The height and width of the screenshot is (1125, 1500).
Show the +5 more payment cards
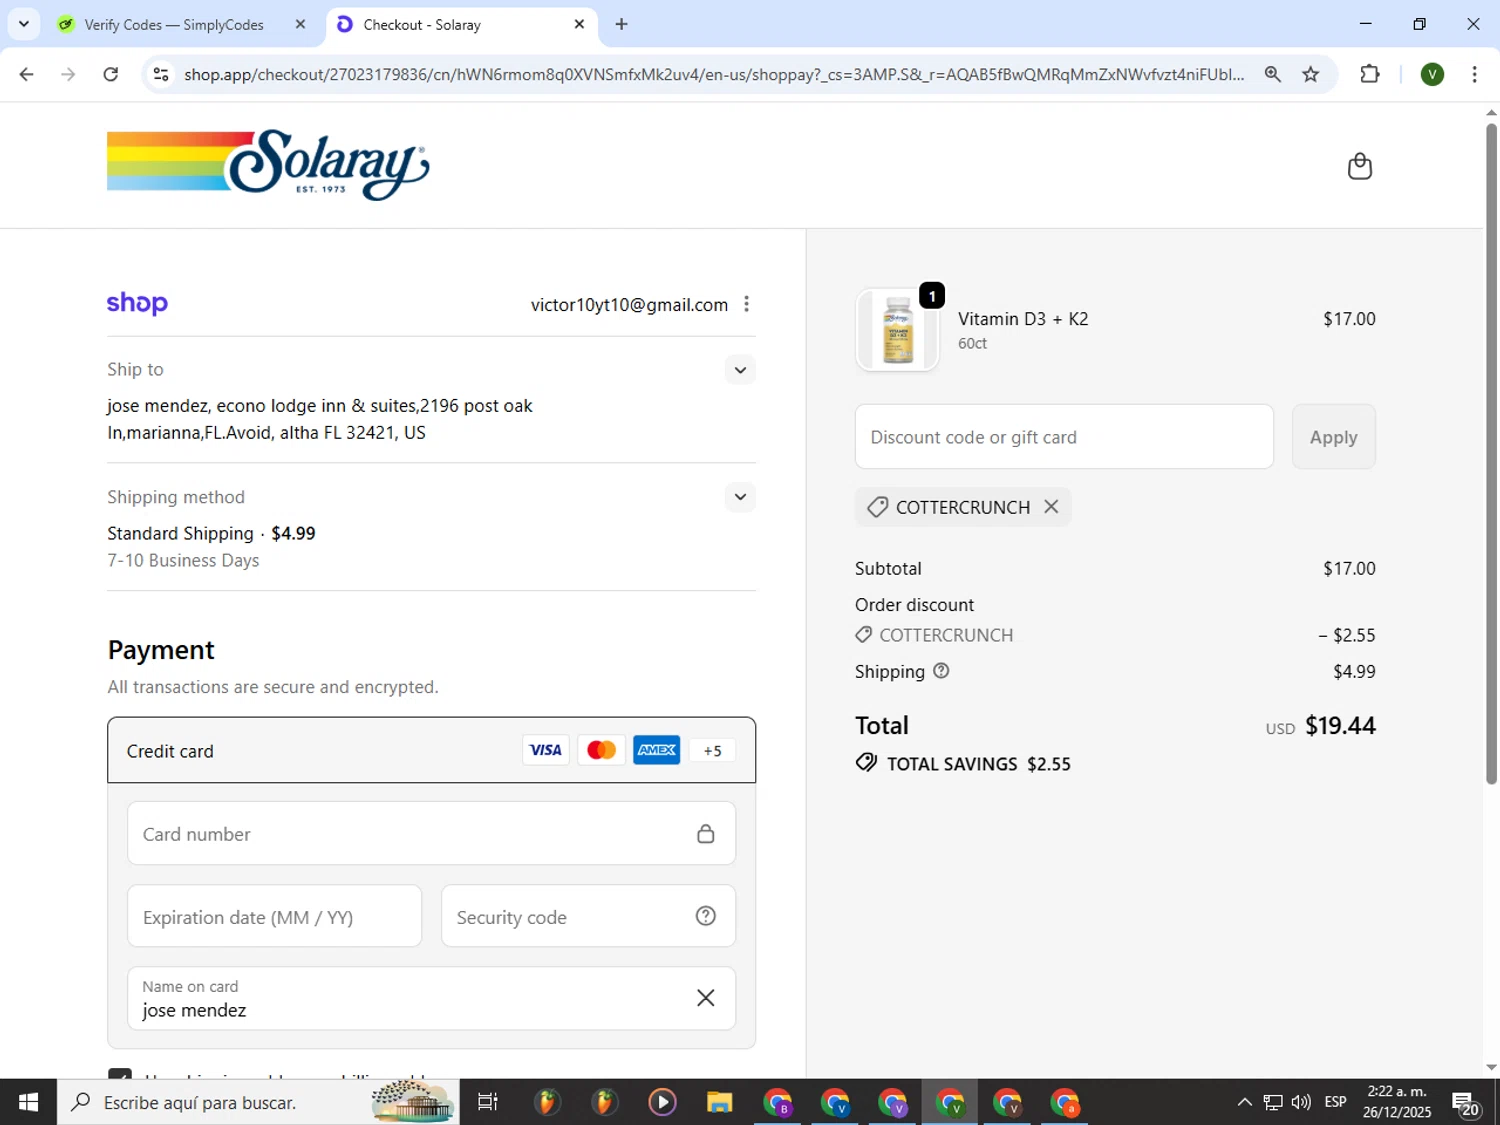[x=712, y=751]
